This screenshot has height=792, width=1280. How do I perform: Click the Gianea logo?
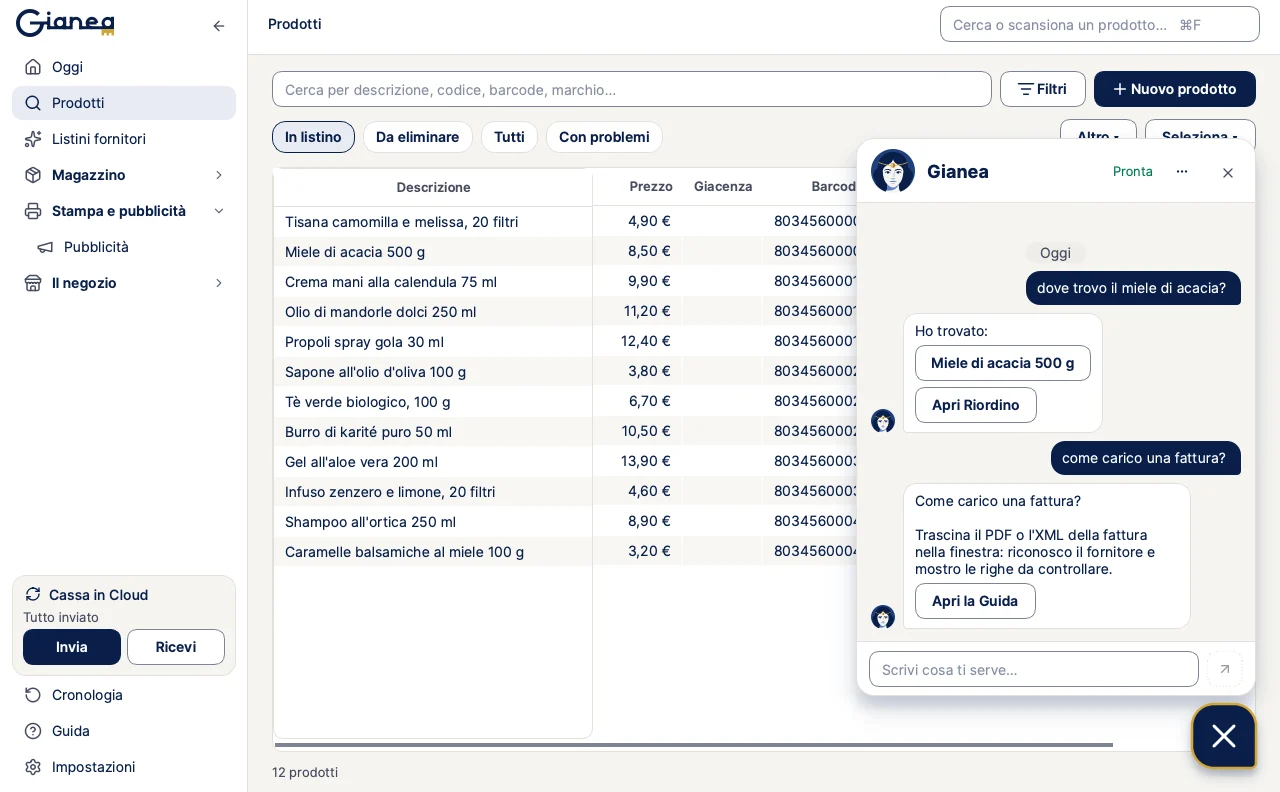point(65,22)
